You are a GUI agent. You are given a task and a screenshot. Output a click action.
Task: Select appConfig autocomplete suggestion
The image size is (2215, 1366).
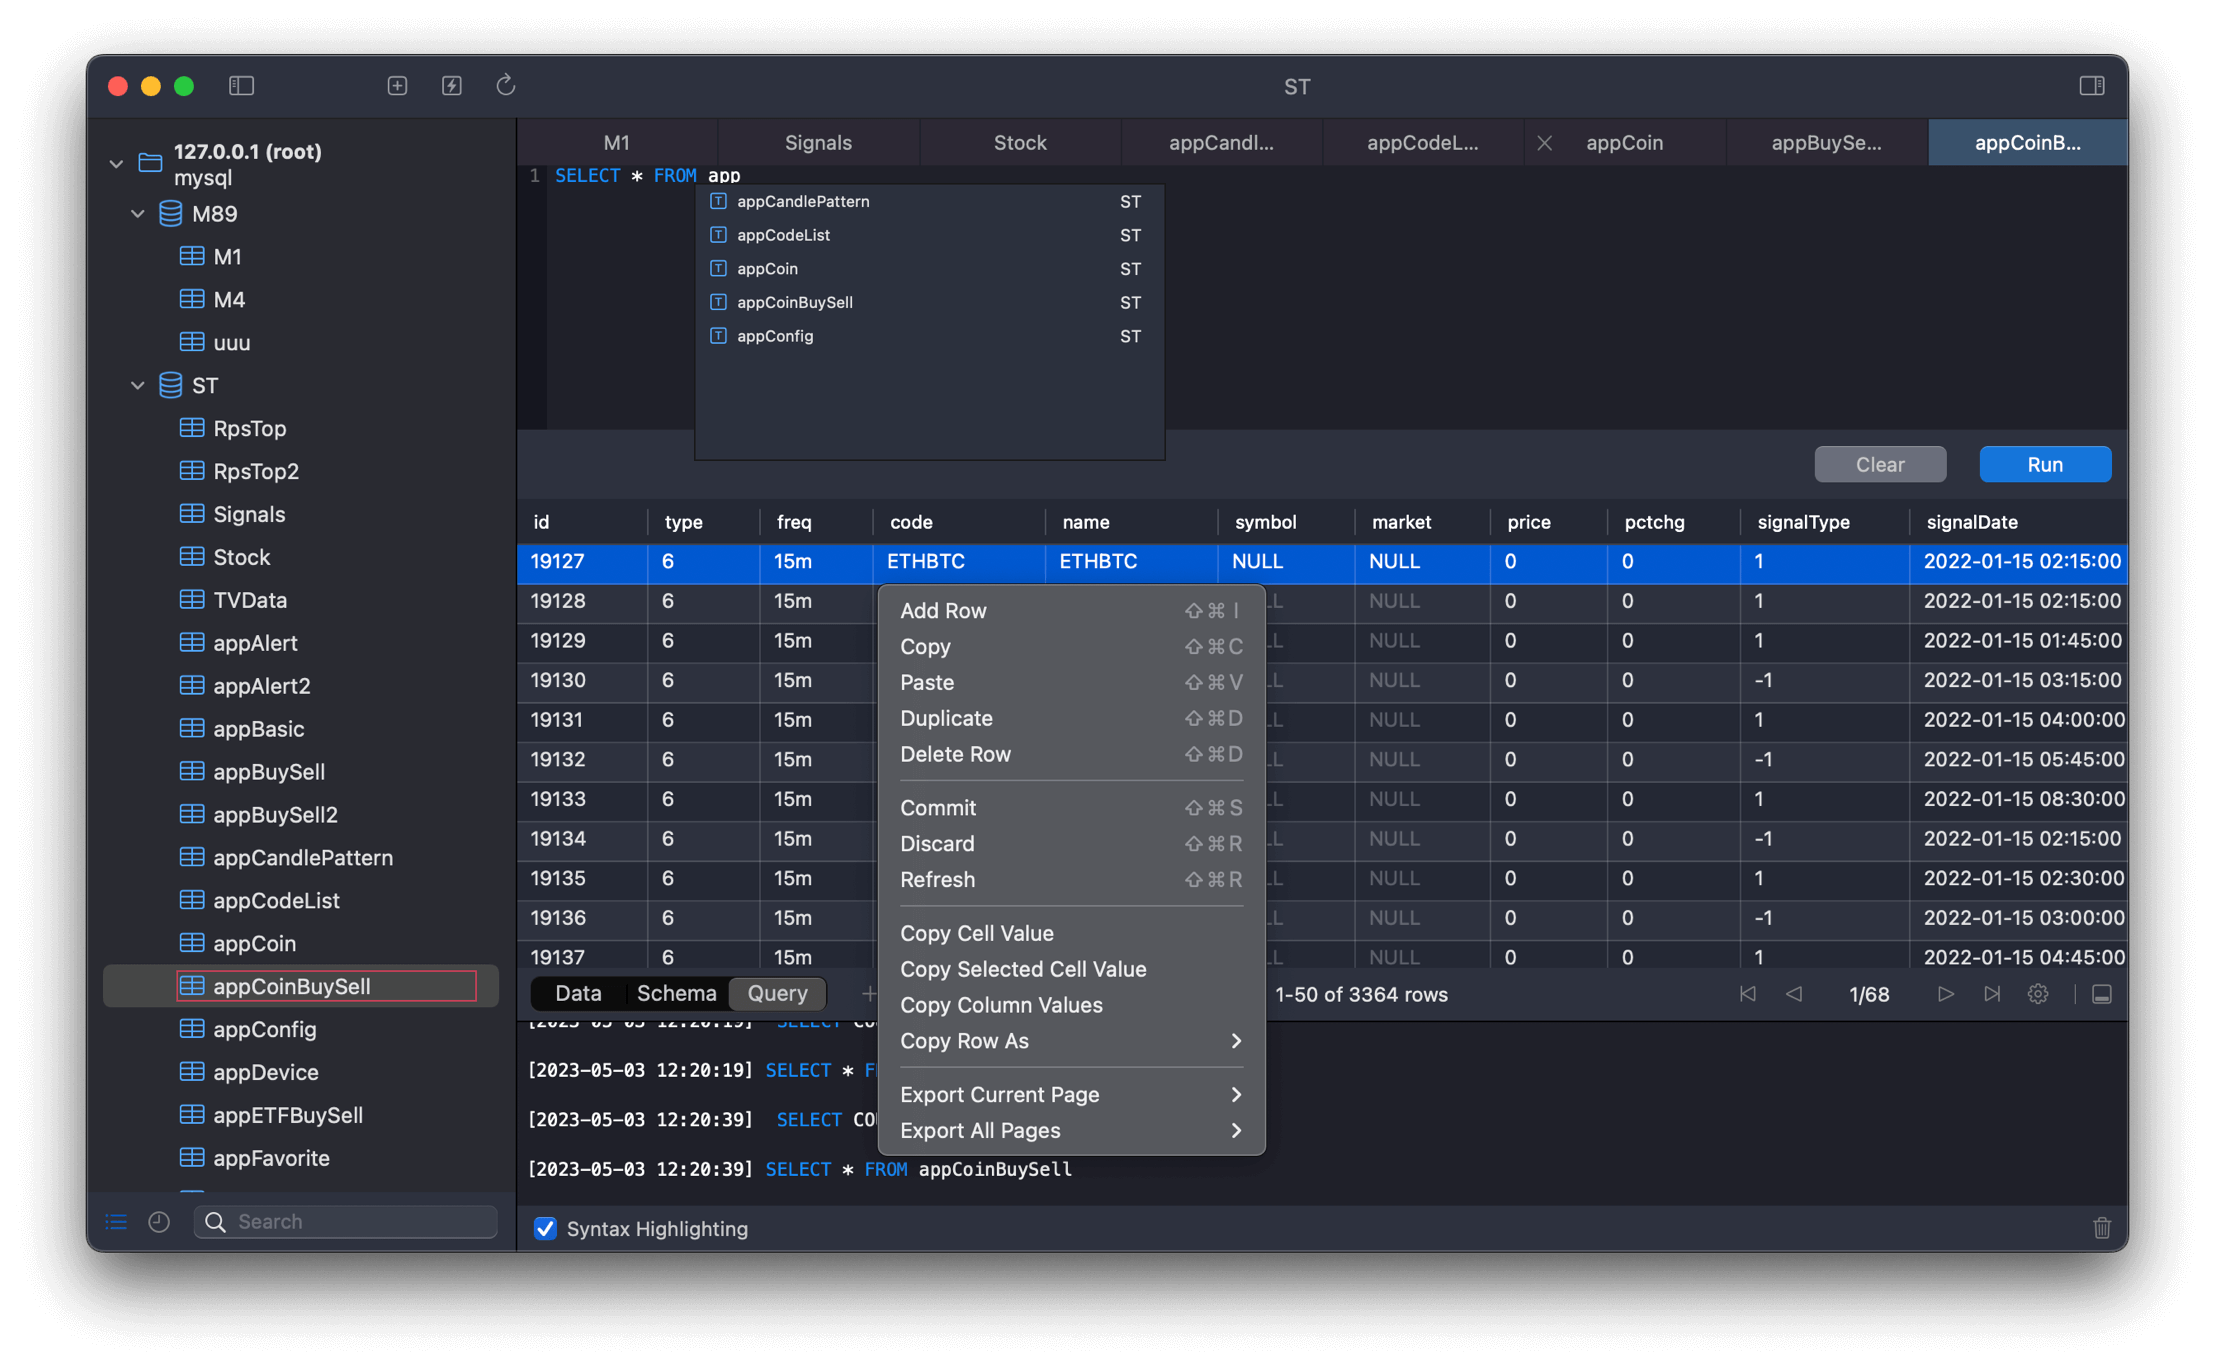[x=929, y=336]
